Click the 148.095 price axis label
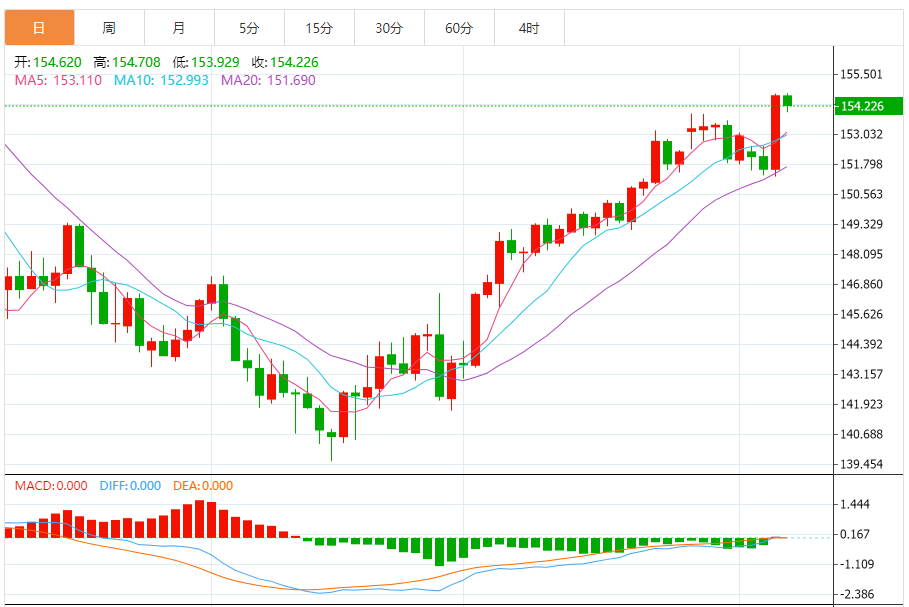This screenshot has width=909, height=607. coord(861,255)
